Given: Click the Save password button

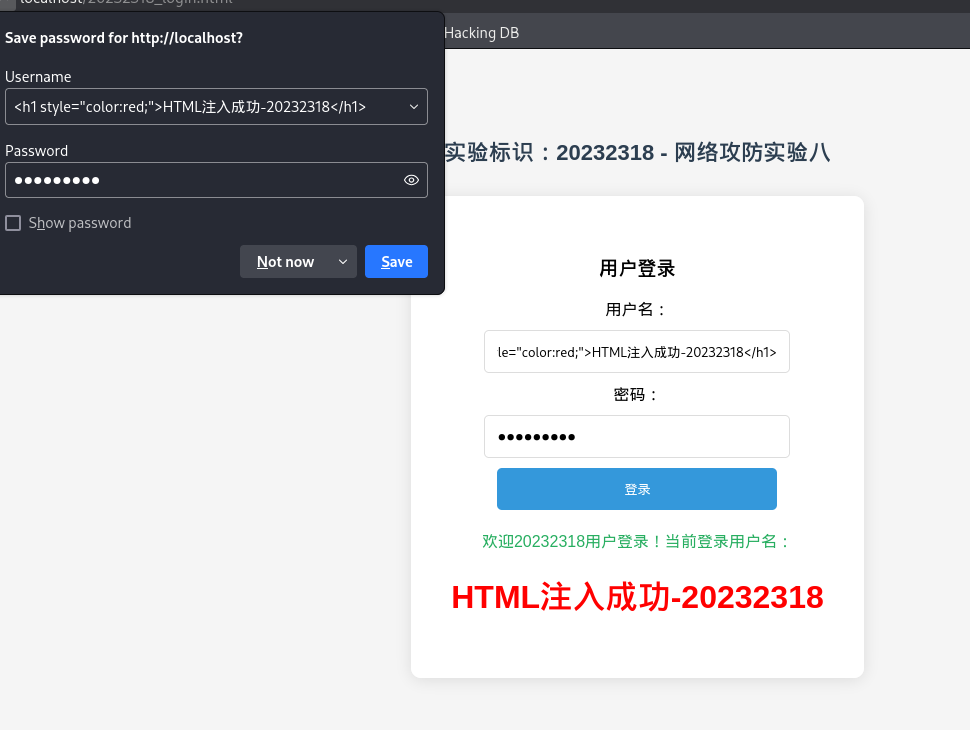Looking at the screenshot, I should (x=397, y=262).
